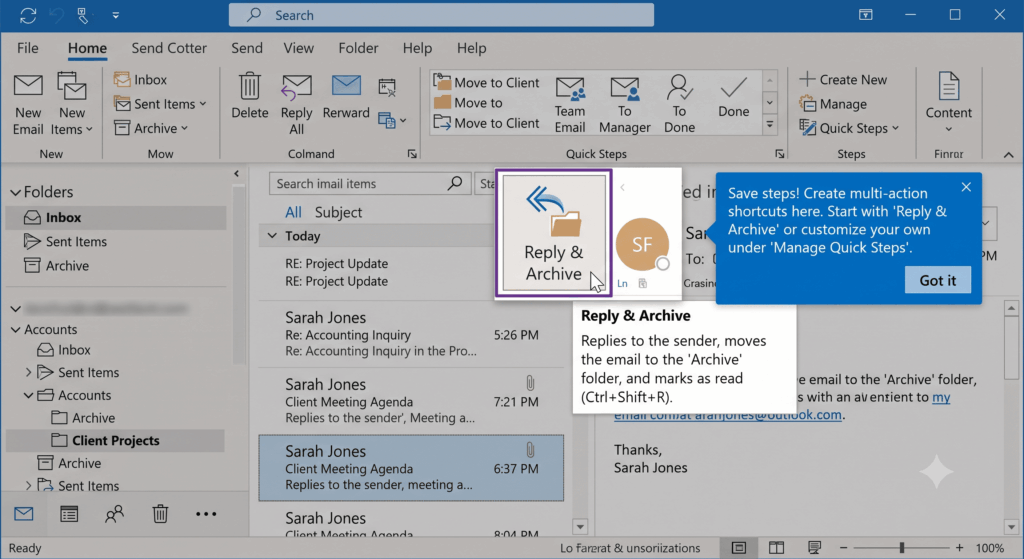Switch to the Home tab

pyautogui.click(x=87, y=48)
